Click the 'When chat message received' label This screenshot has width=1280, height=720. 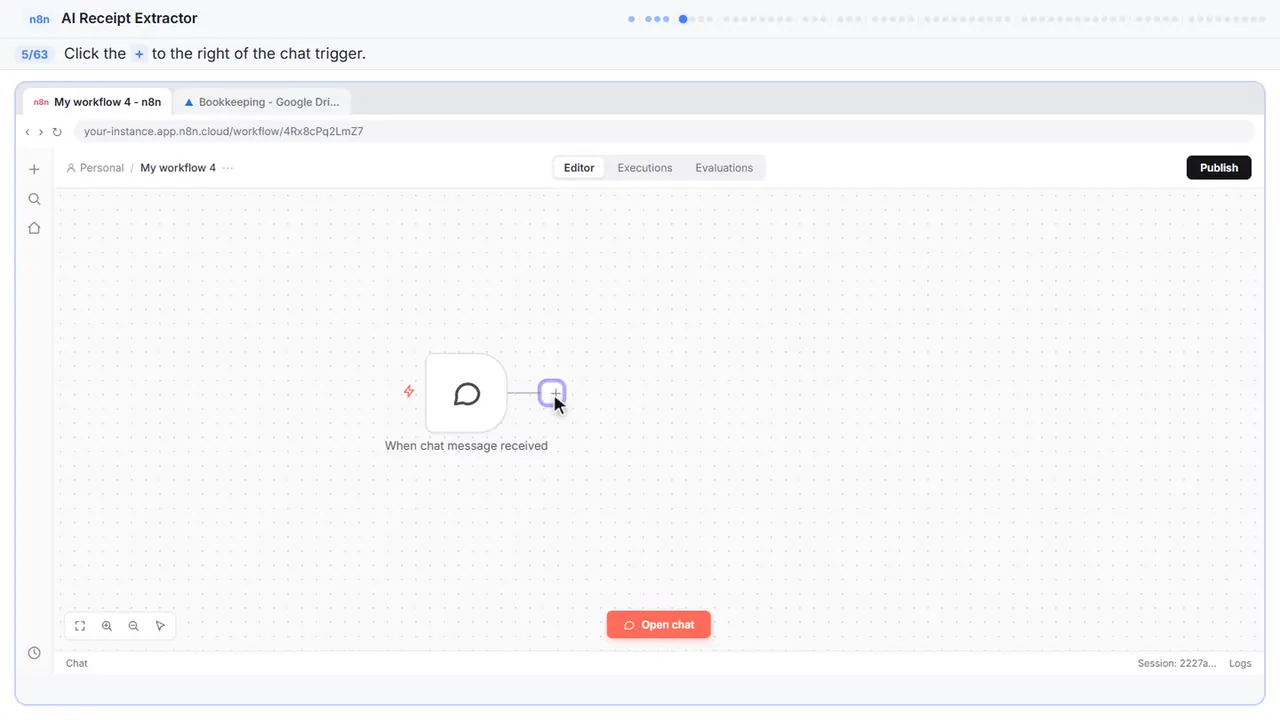click(466, 446)
